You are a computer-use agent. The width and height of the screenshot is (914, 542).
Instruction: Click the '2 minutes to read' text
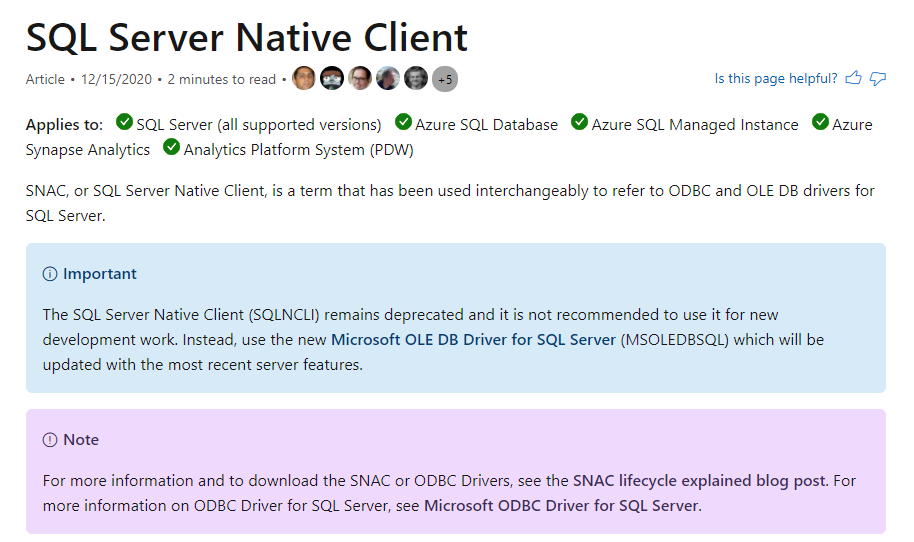click(222, 79)
